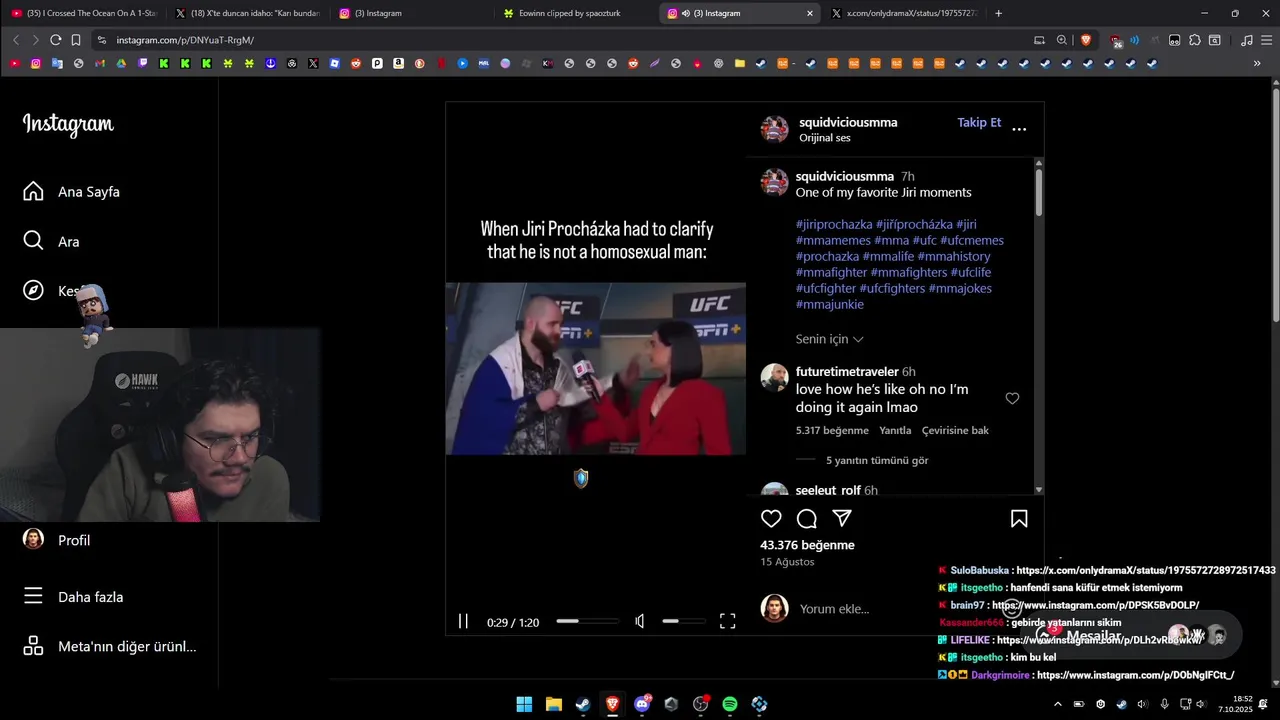This screenshot has height=720, width=1280.
Task: Open File Explorer from taskbar
Action: point(553,704)
